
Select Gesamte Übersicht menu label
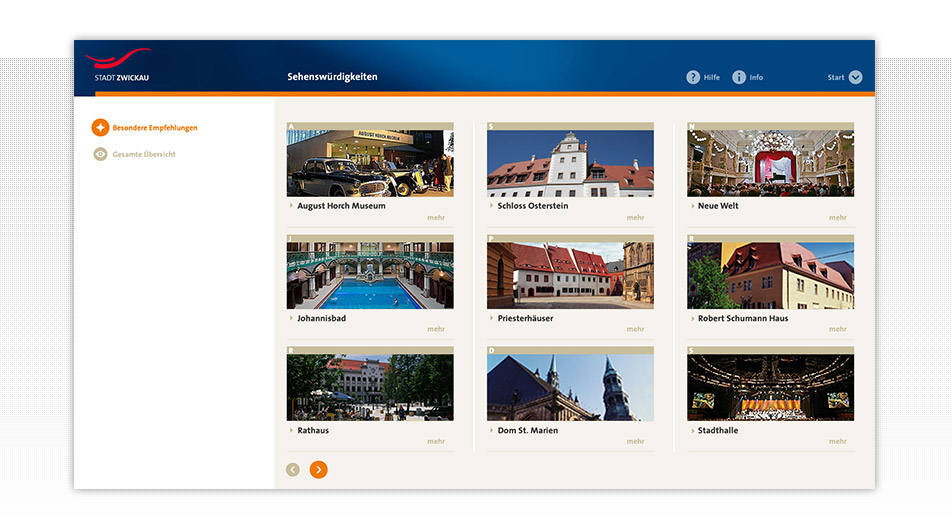(144, 154)
